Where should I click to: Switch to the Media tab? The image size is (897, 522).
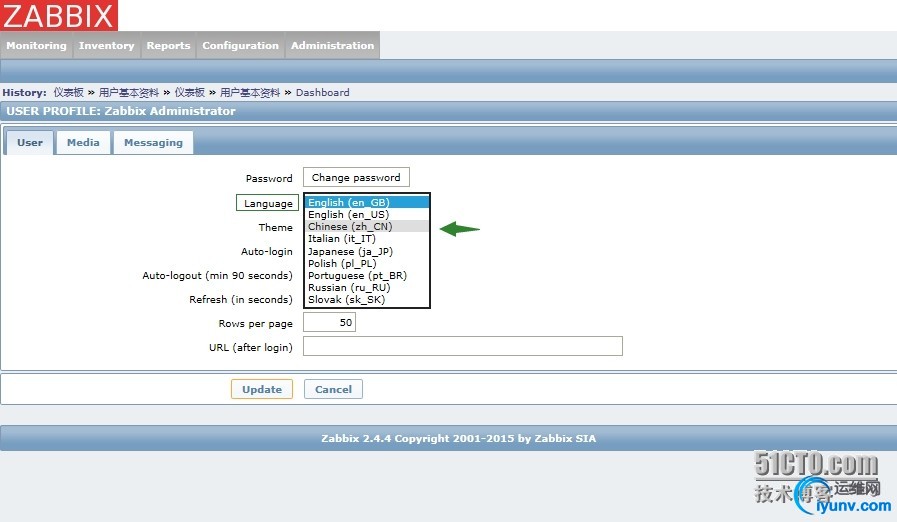click(x=83, y=143)
